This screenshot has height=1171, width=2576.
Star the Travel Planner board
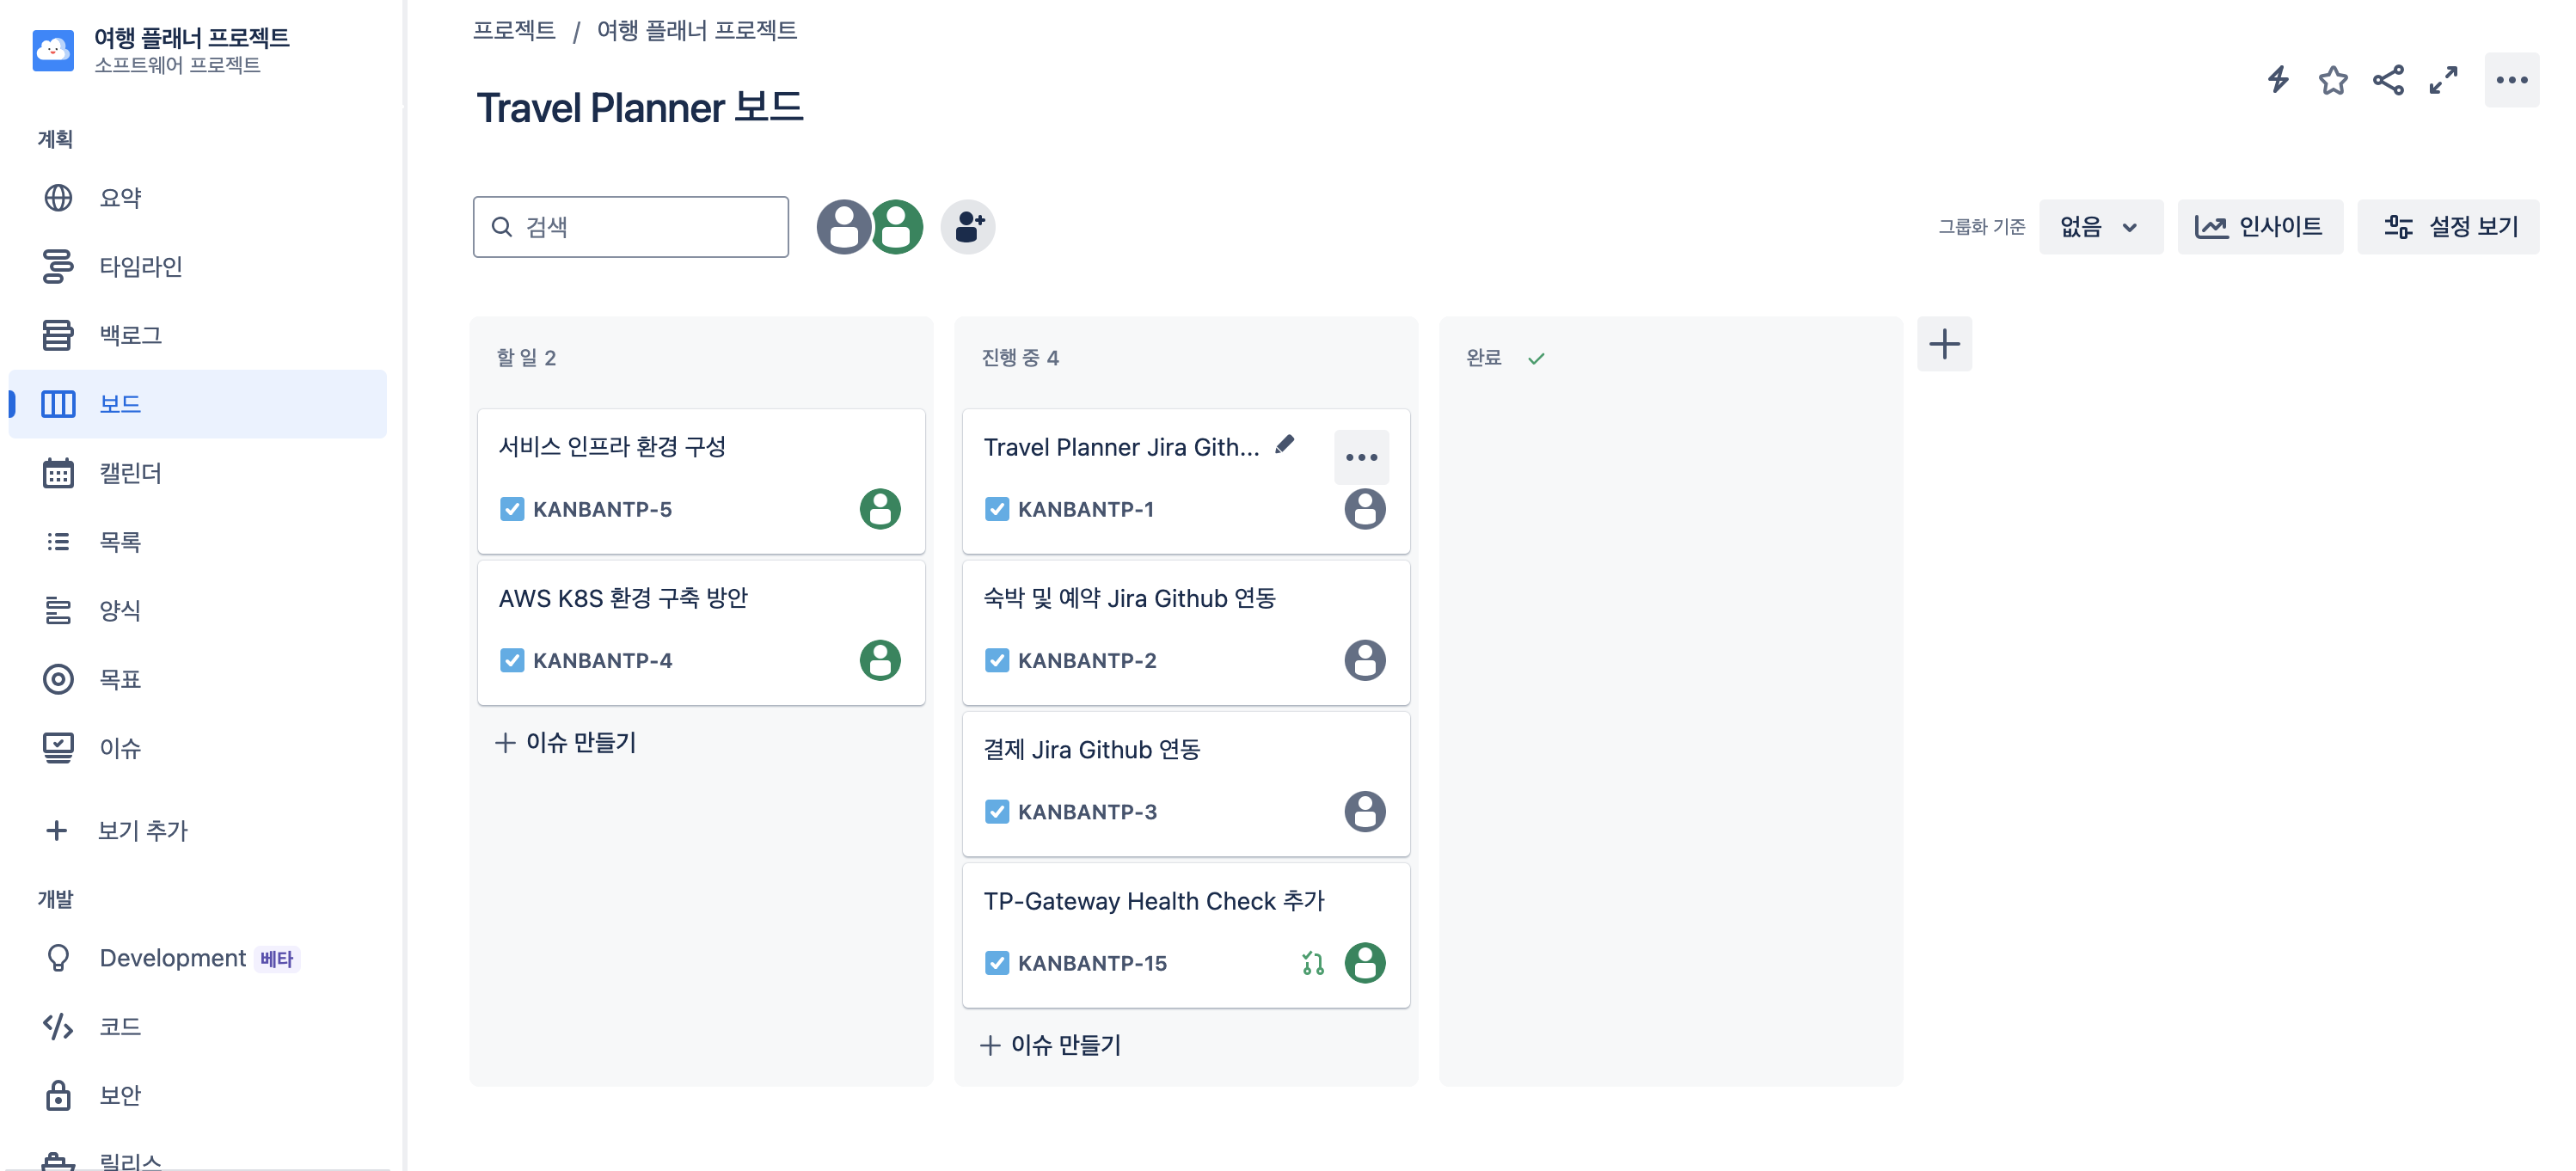tap(2332, 80)
